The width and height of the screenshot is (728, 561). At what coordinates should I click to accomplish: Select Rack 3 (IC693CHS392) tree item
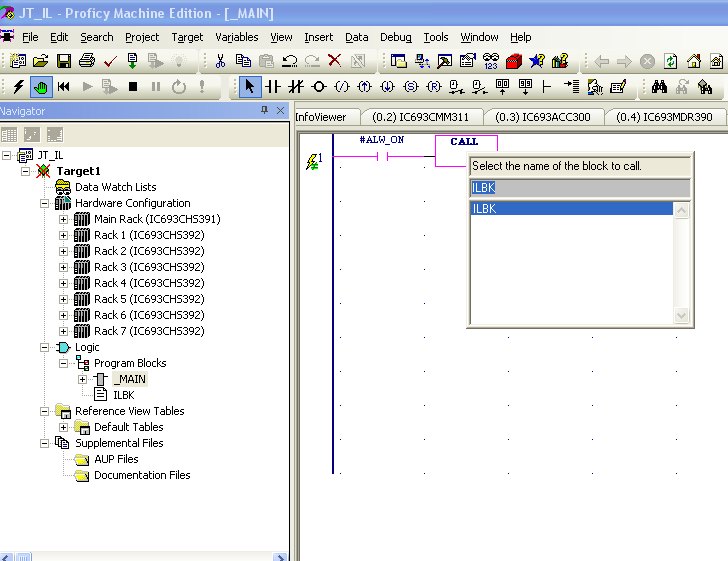tap(149, 267)
